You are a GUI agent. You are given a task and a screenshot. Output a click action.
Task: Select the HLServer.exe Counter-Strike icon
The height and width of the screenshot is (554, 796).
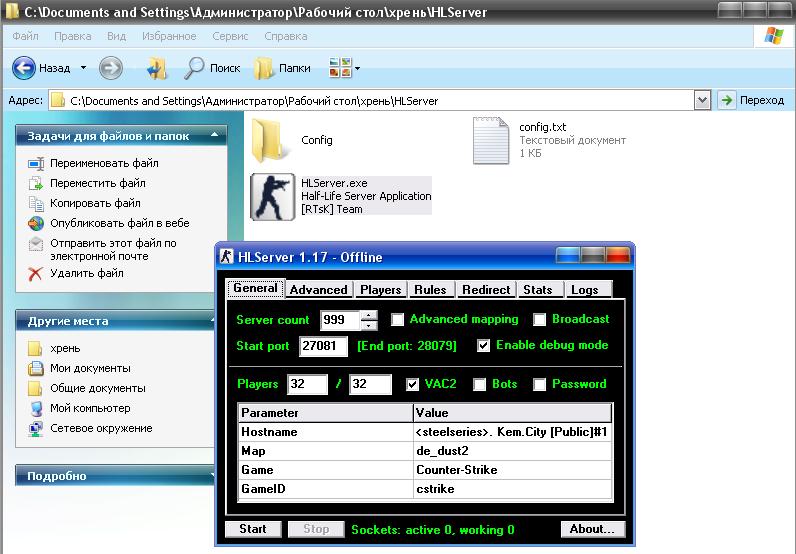273,197
